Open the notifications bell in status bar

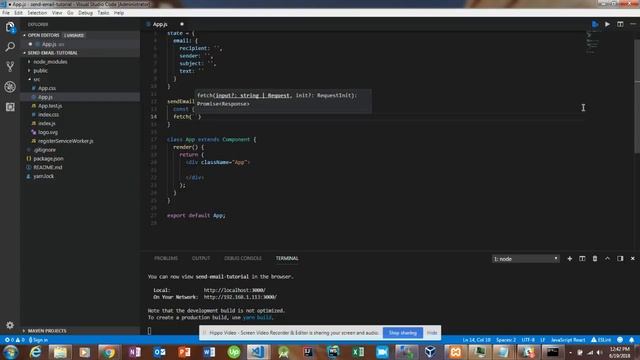(631, 340)
